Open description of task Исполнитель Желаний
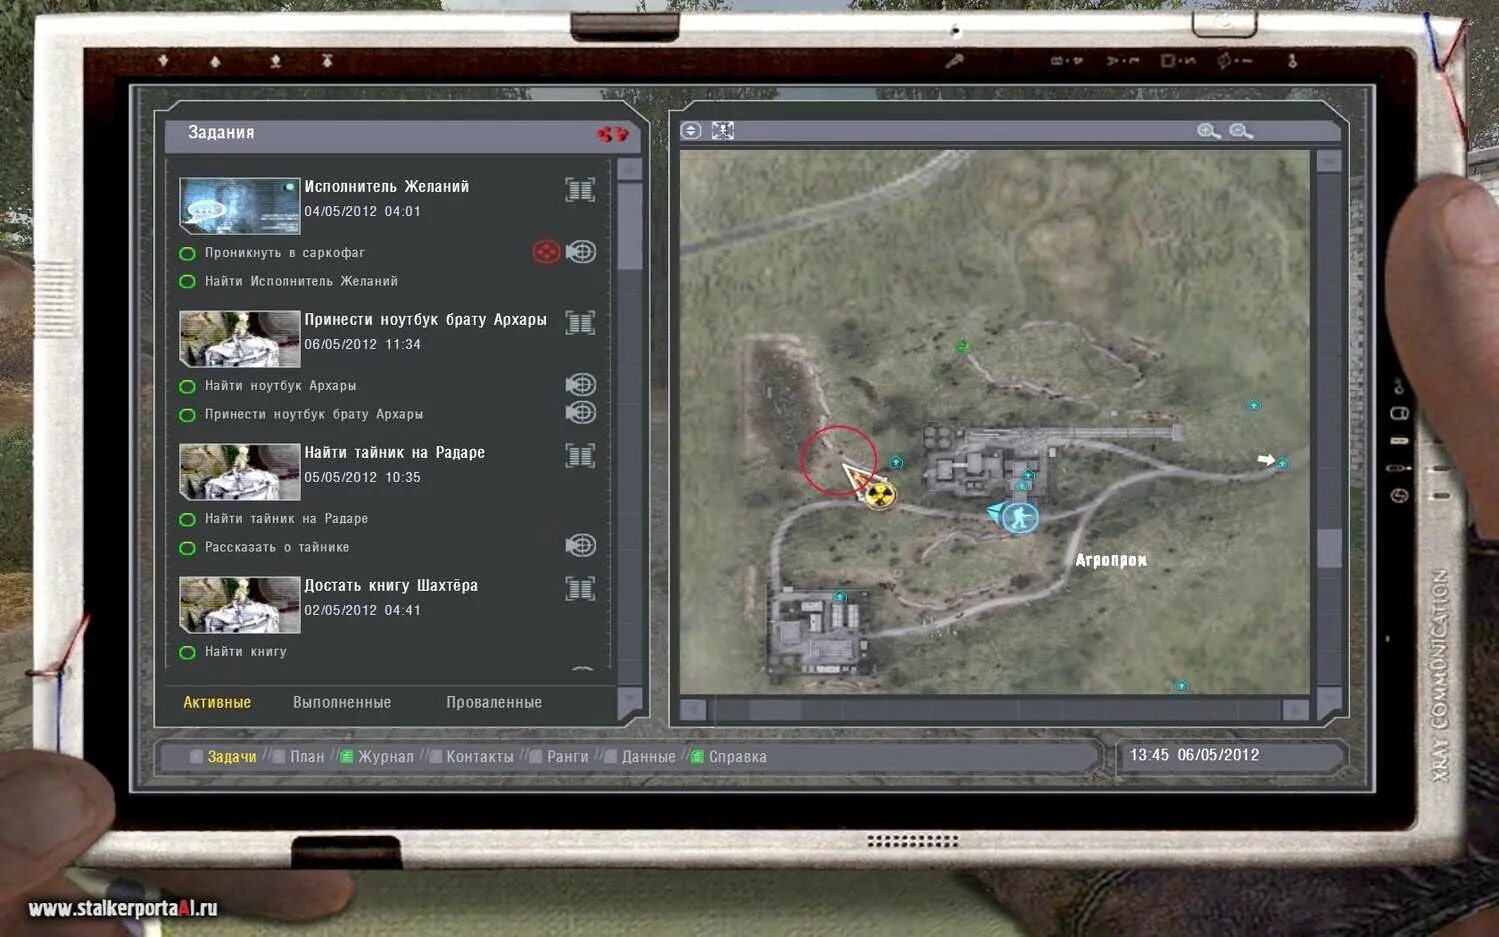 (x=580, y=189)
